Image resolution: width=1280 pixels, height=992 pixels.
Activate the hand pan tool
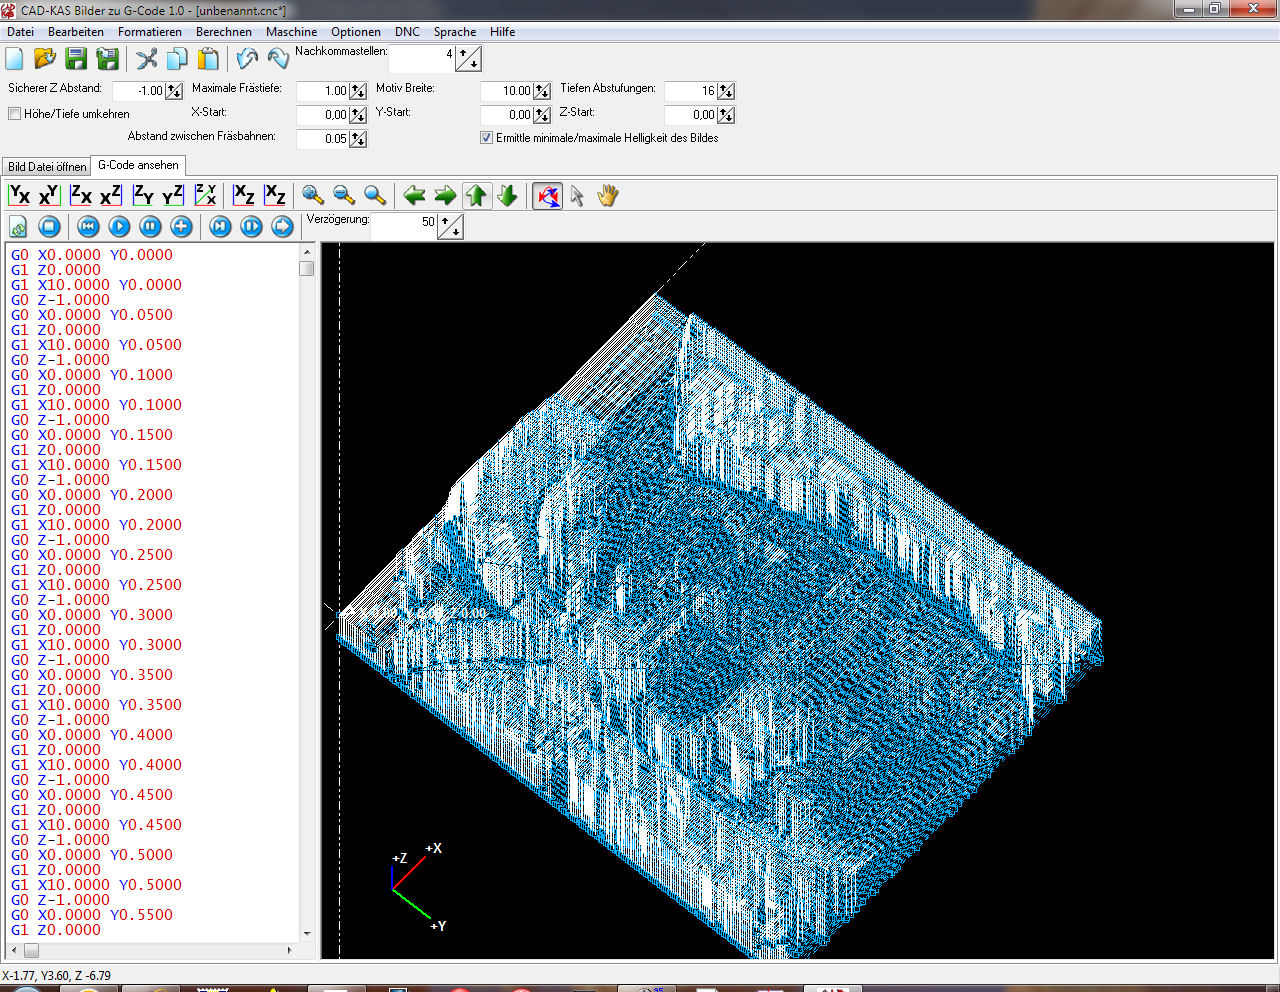(x=608, y=196)
